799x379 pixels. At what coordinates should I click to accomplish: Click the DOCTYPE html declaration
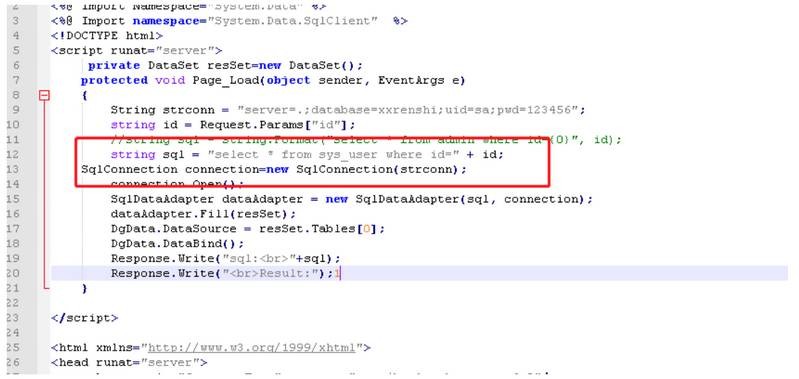pyautogui.click(x=107, y=36)
